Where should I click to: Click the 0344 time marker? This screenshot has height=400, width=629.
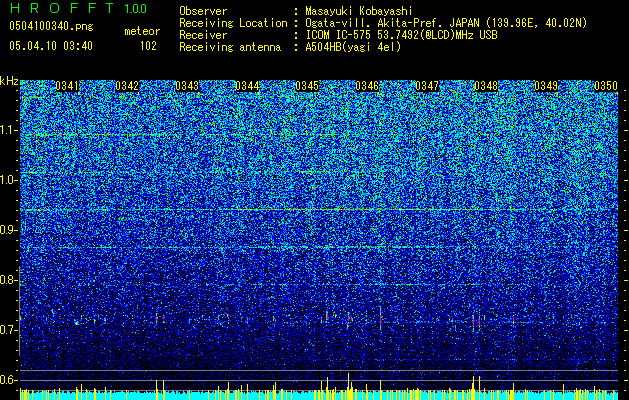(x=247, y=86)
